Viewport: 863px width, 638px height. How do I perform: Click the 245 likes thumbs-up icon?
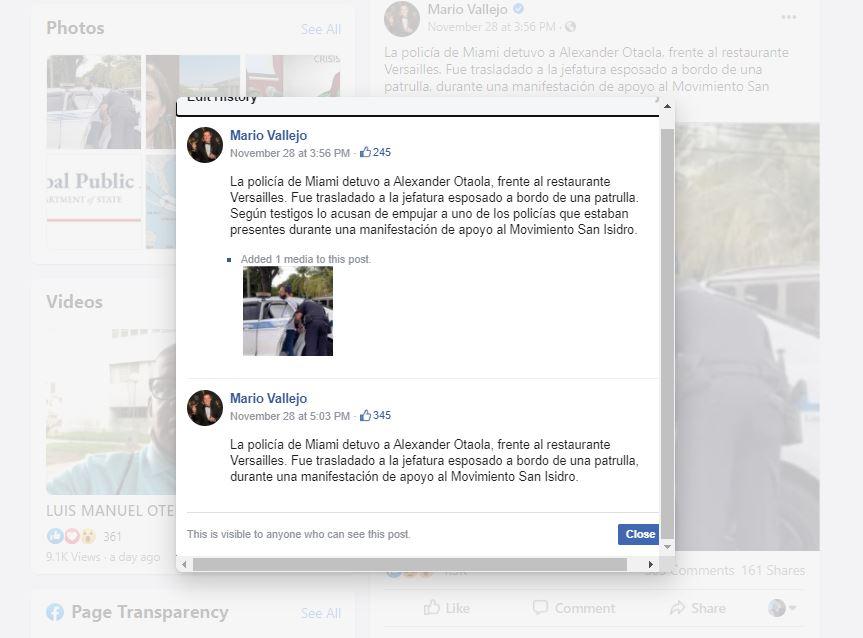tap(365, 152)
